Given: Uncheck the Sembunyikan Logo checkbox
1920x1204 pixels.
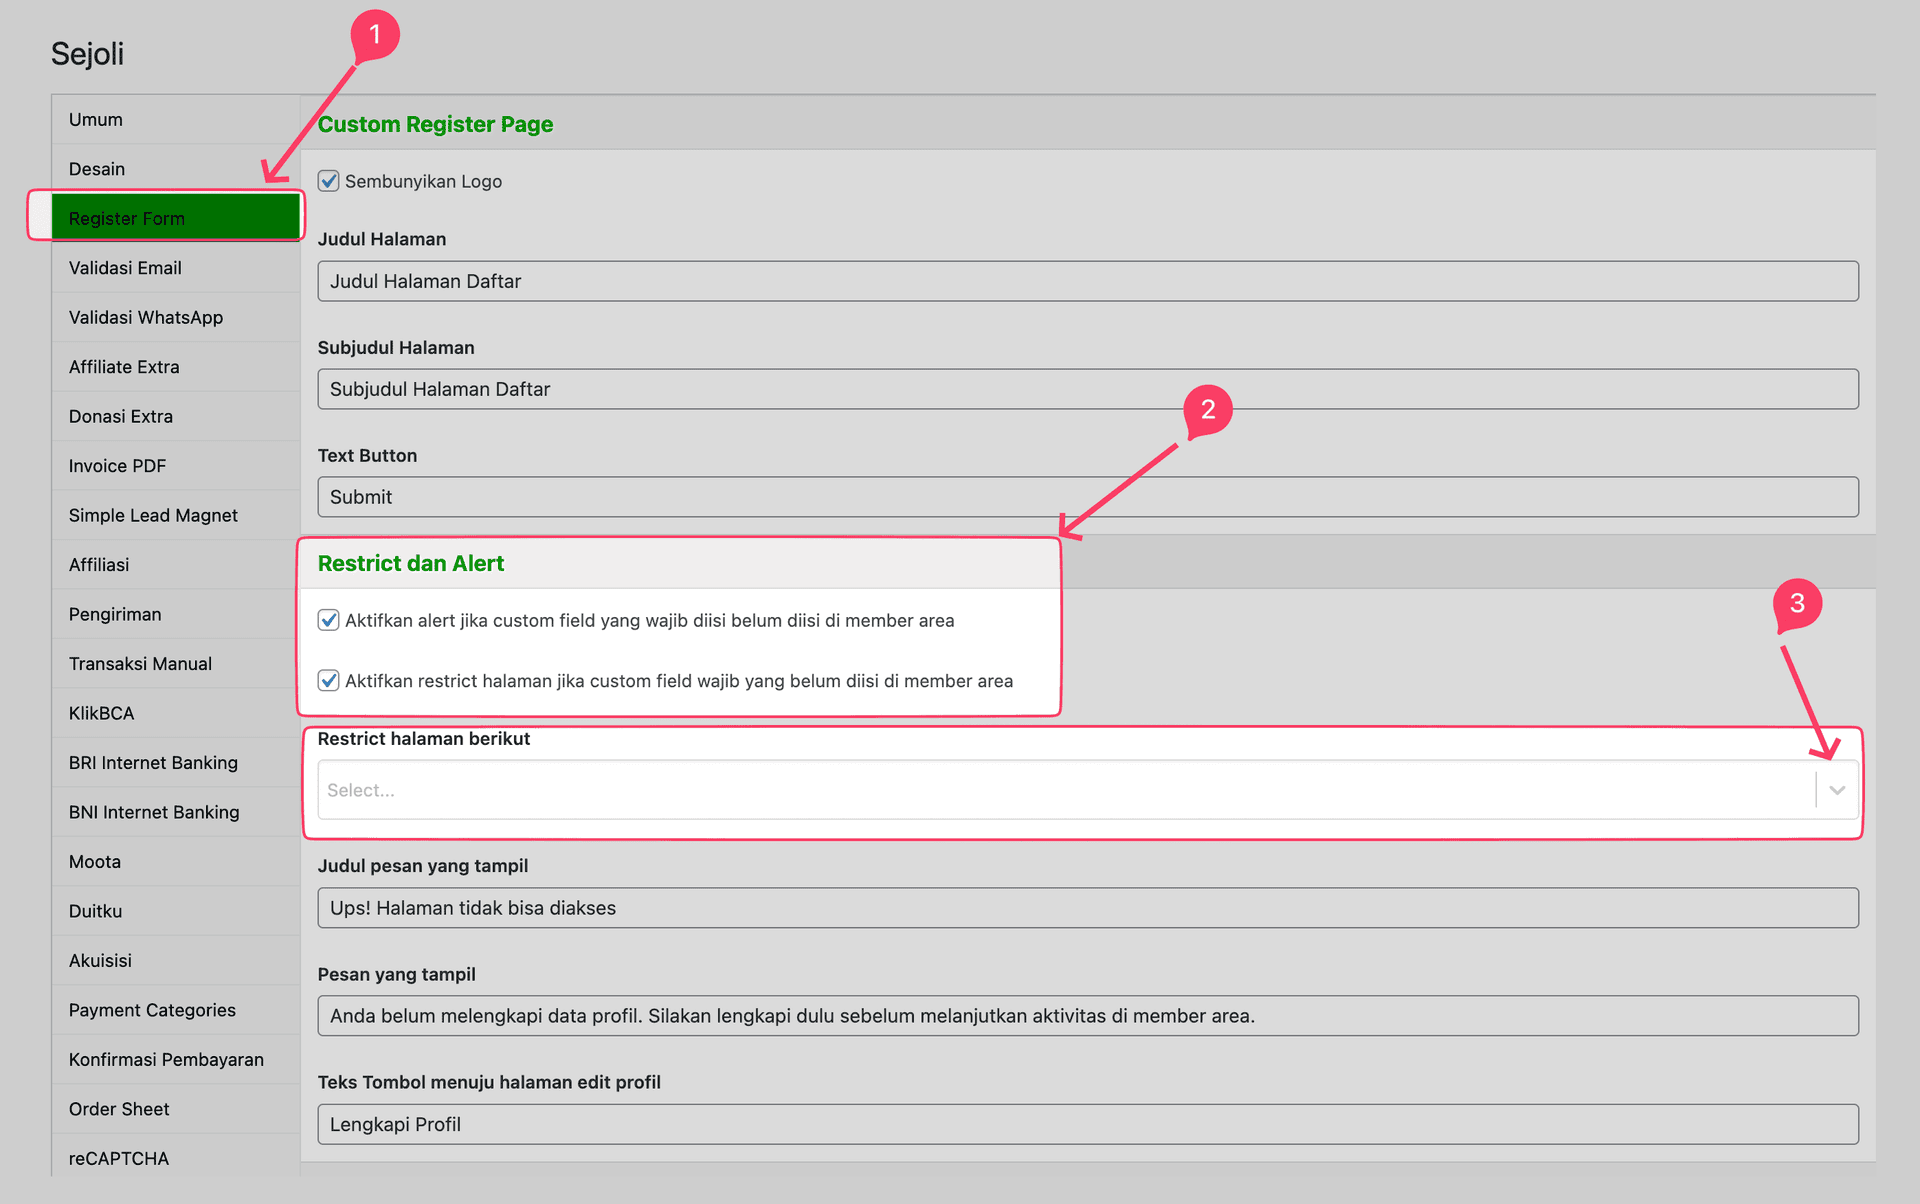Looking at the screenshot, I should point(328,181).
